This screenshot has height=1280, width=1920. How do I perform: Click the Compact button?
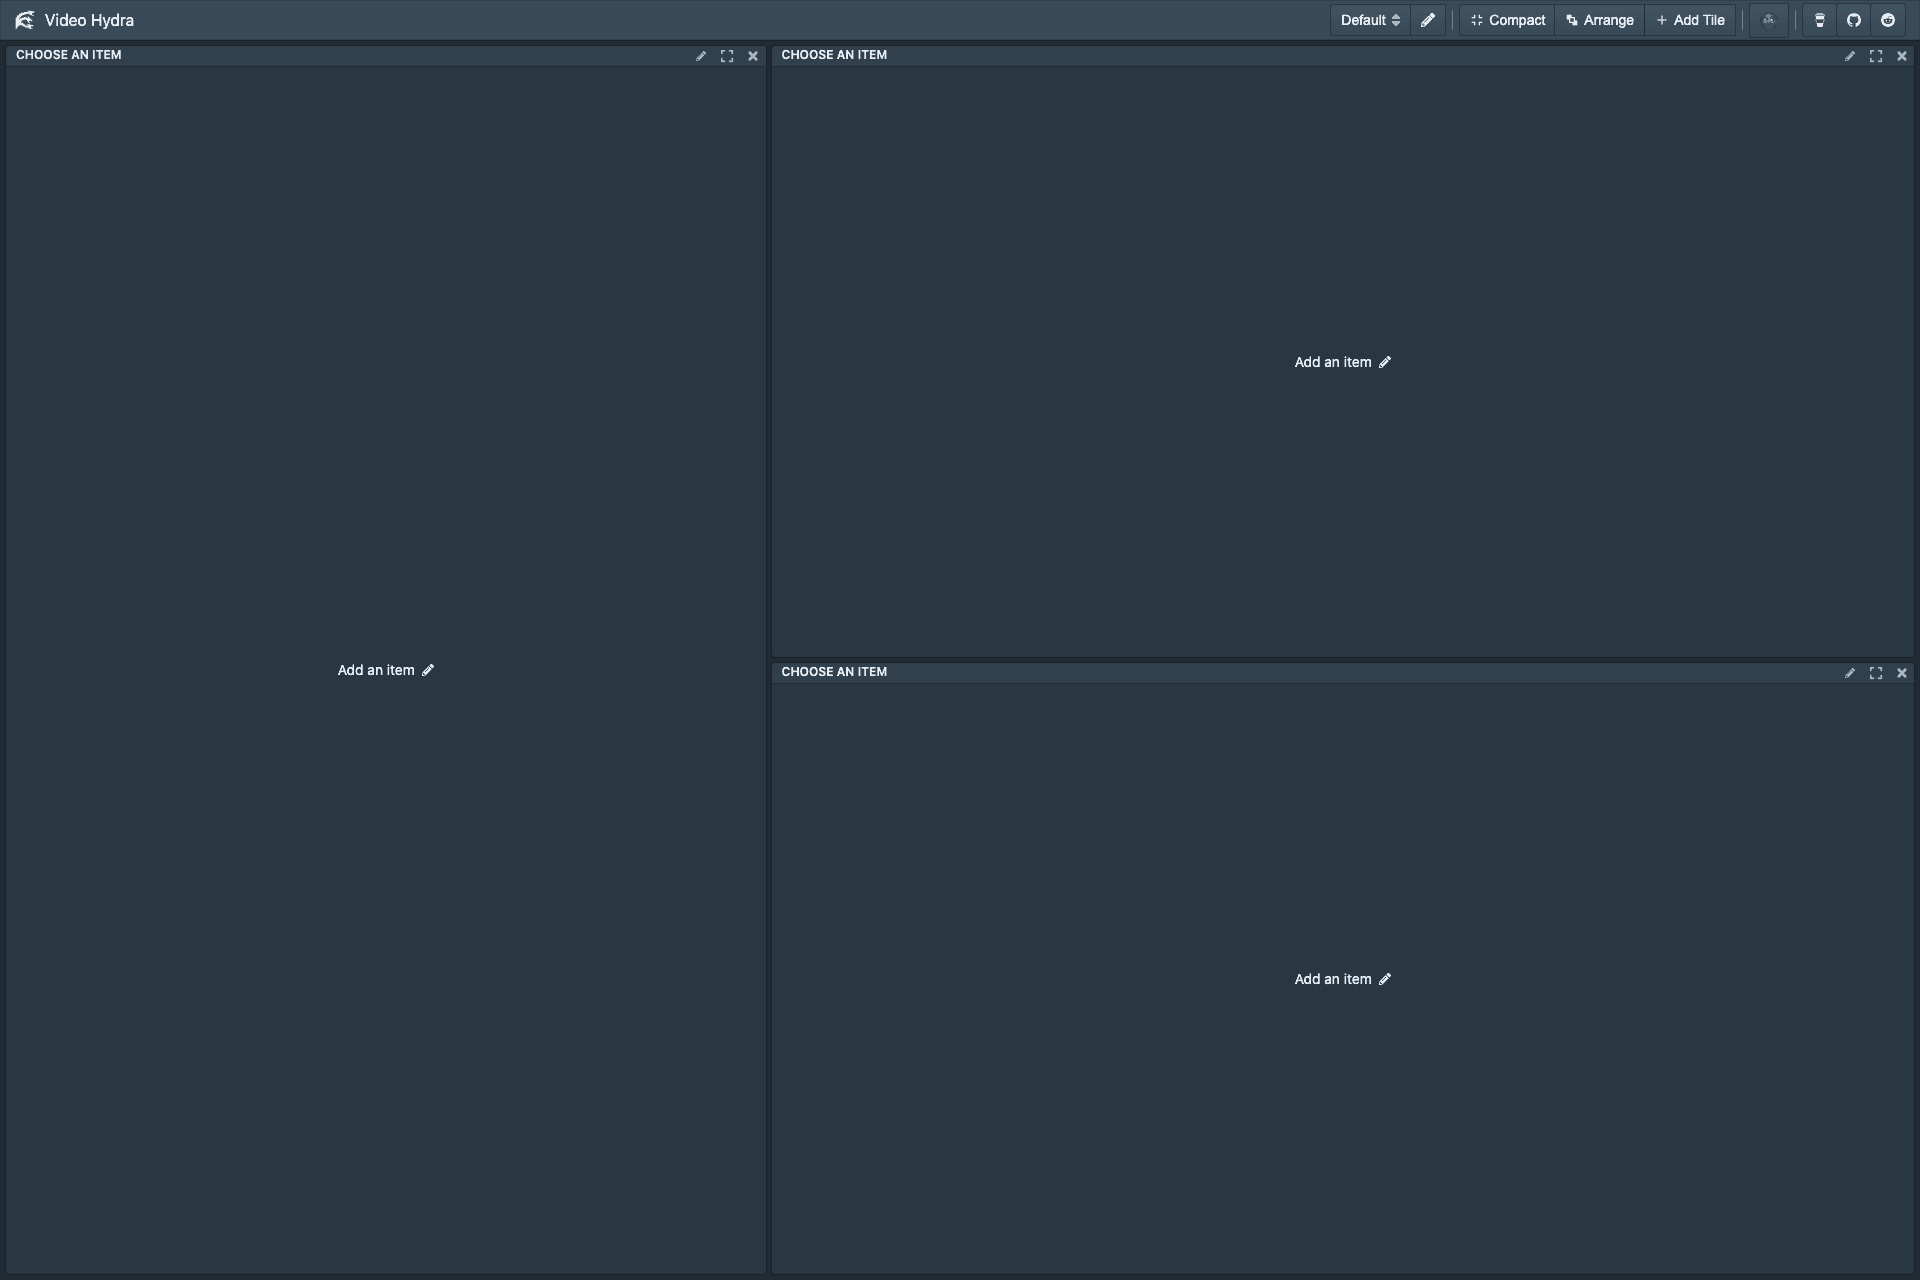pyautogui.click(x=1508, y=20)
